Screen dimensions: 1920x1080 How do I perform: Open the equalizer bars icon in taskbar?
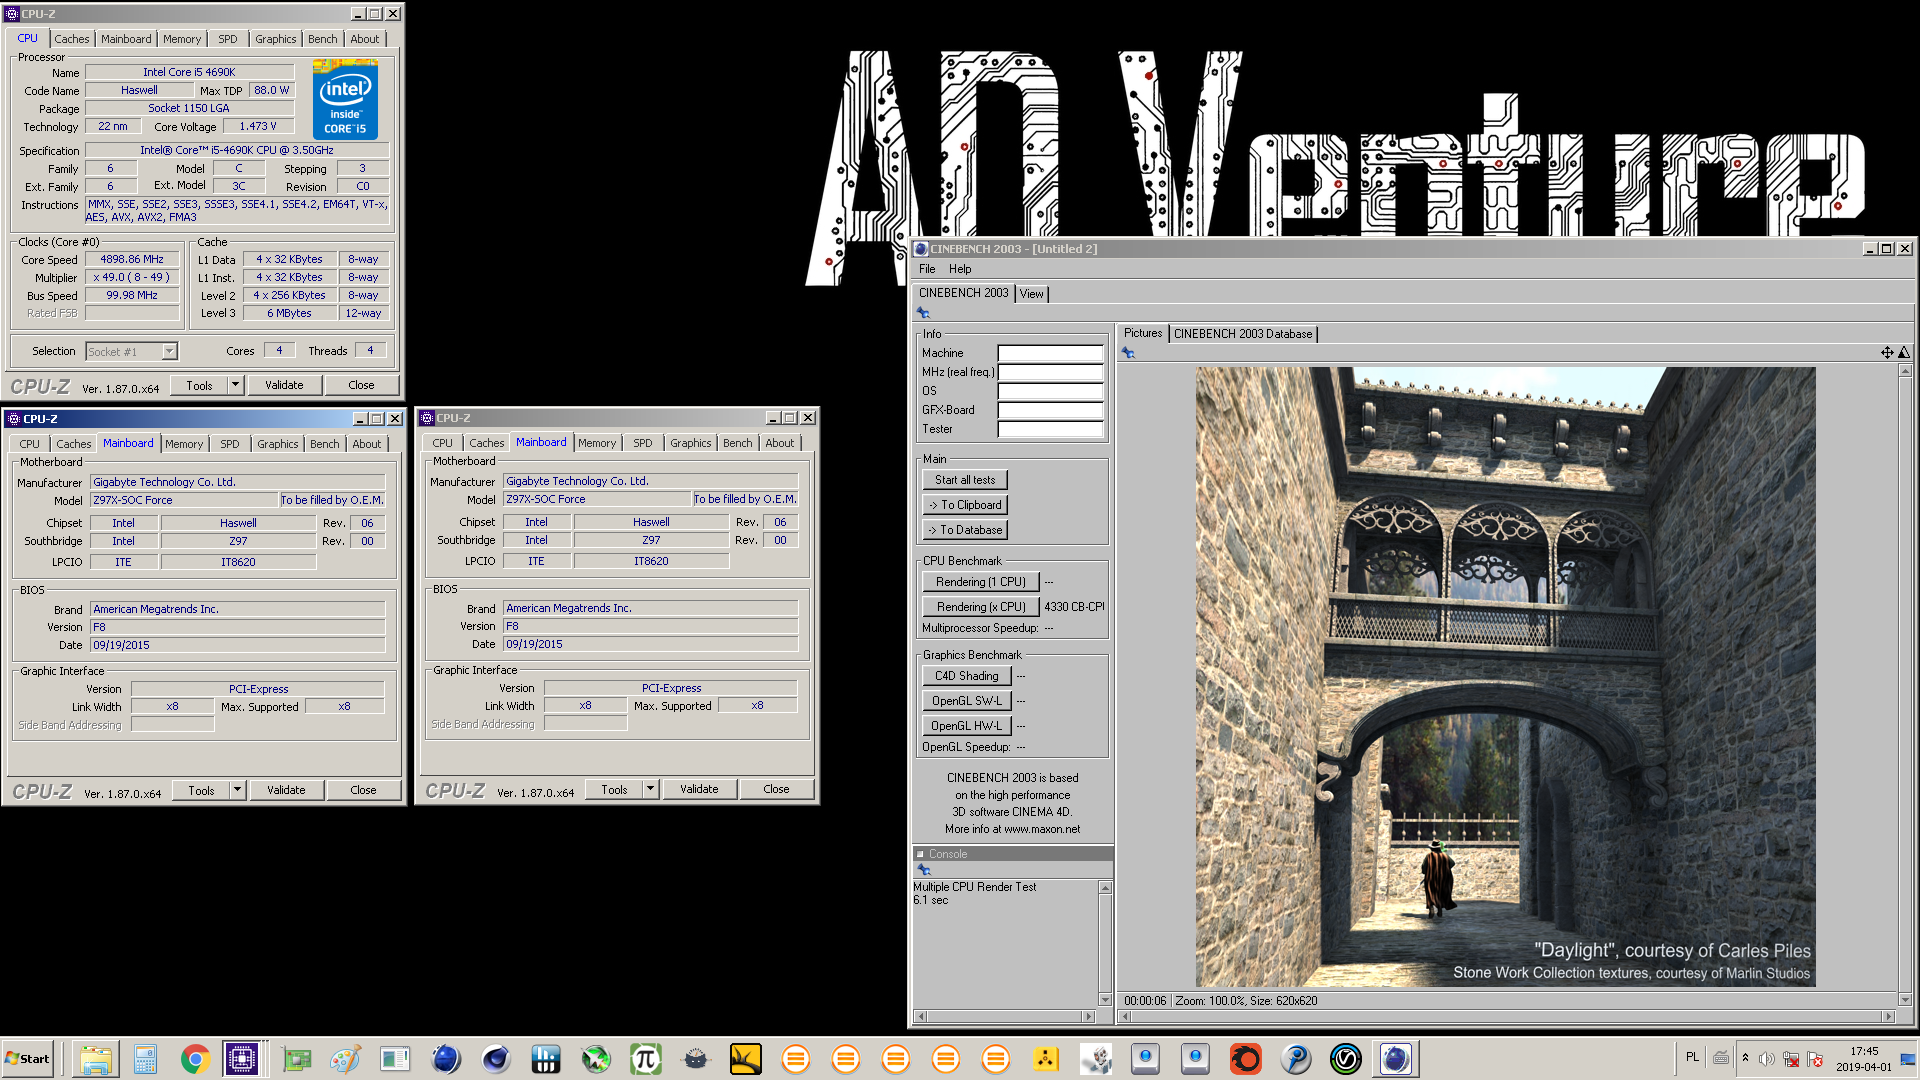545,1059
